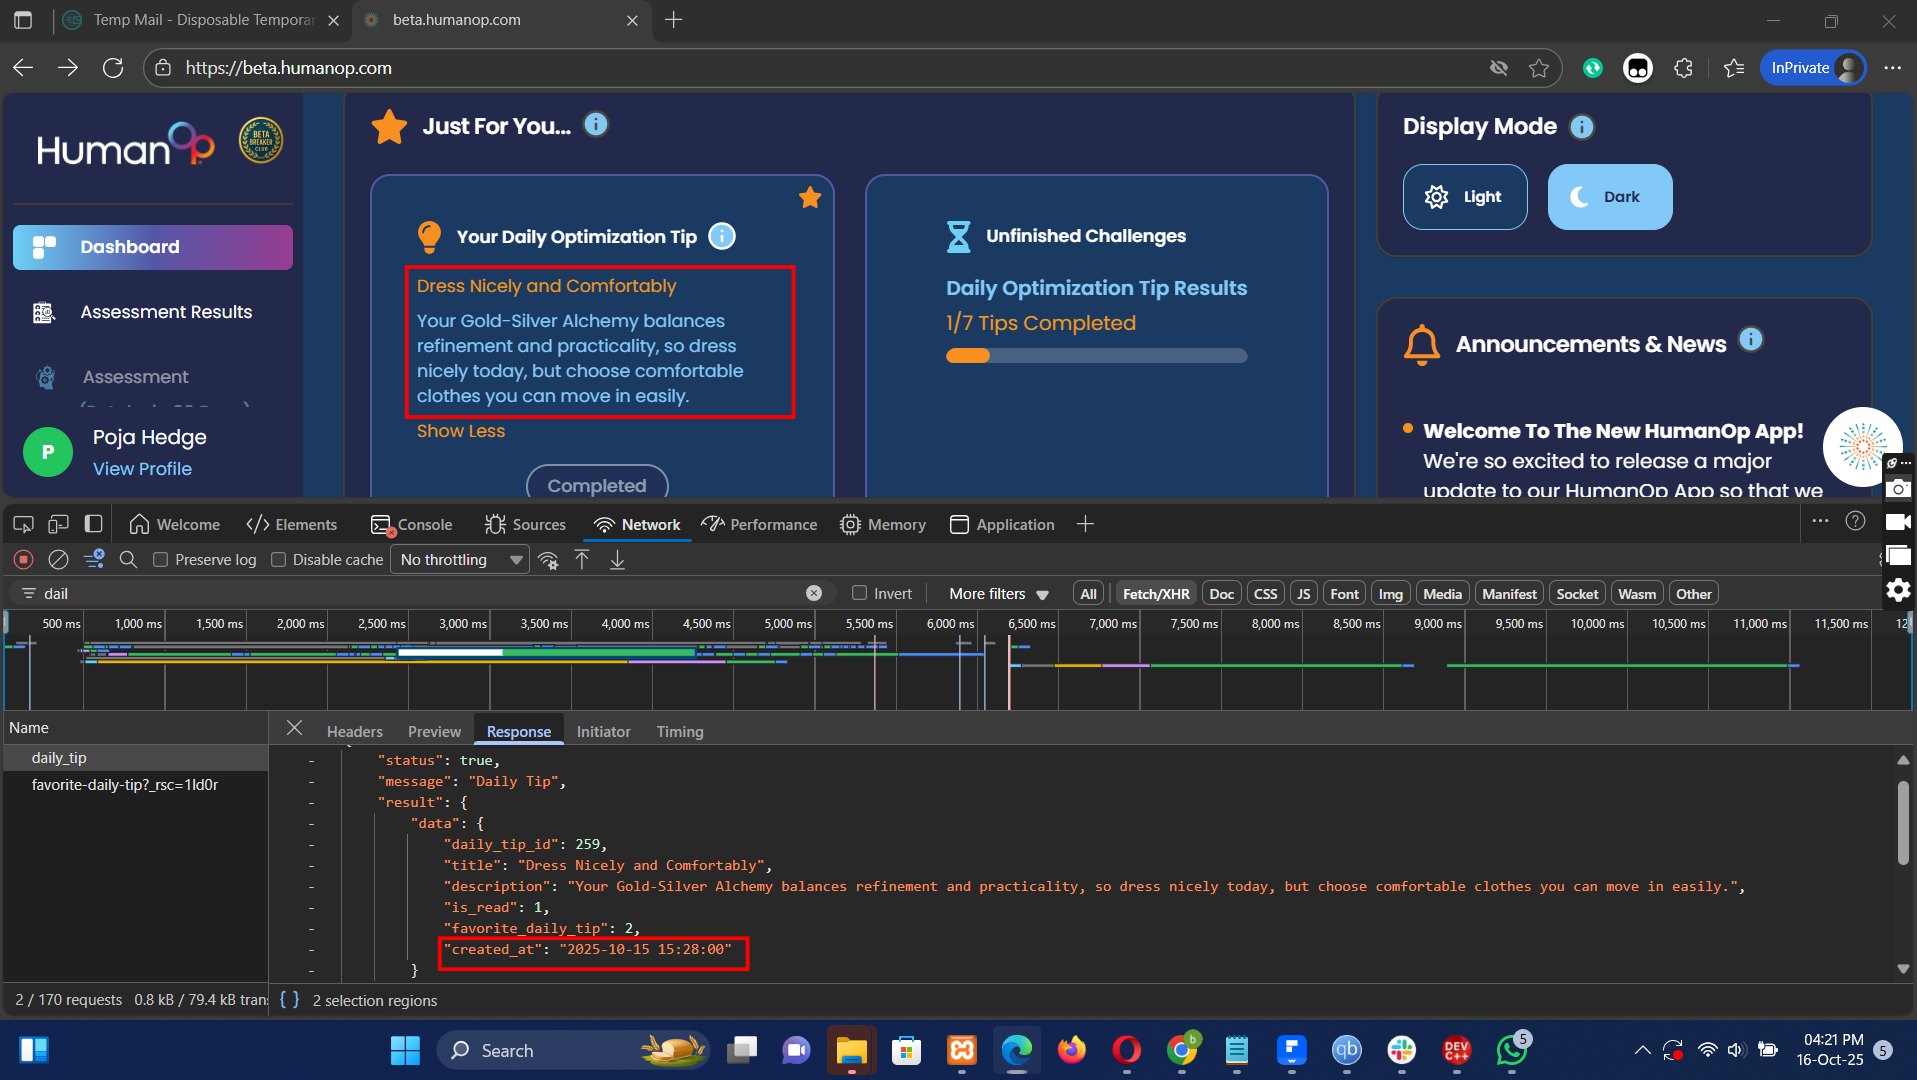Open the network search magnifier icon
Viewport: 1917px width, 1080px height.
(128, 560)
